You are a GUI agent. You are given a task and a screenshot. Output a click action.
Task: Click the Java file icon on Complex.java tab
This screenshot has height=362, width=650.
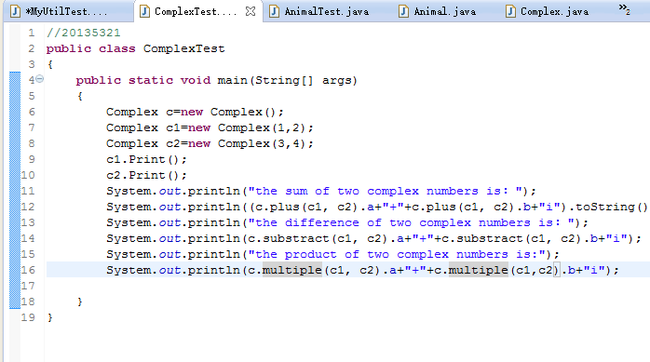511,11
